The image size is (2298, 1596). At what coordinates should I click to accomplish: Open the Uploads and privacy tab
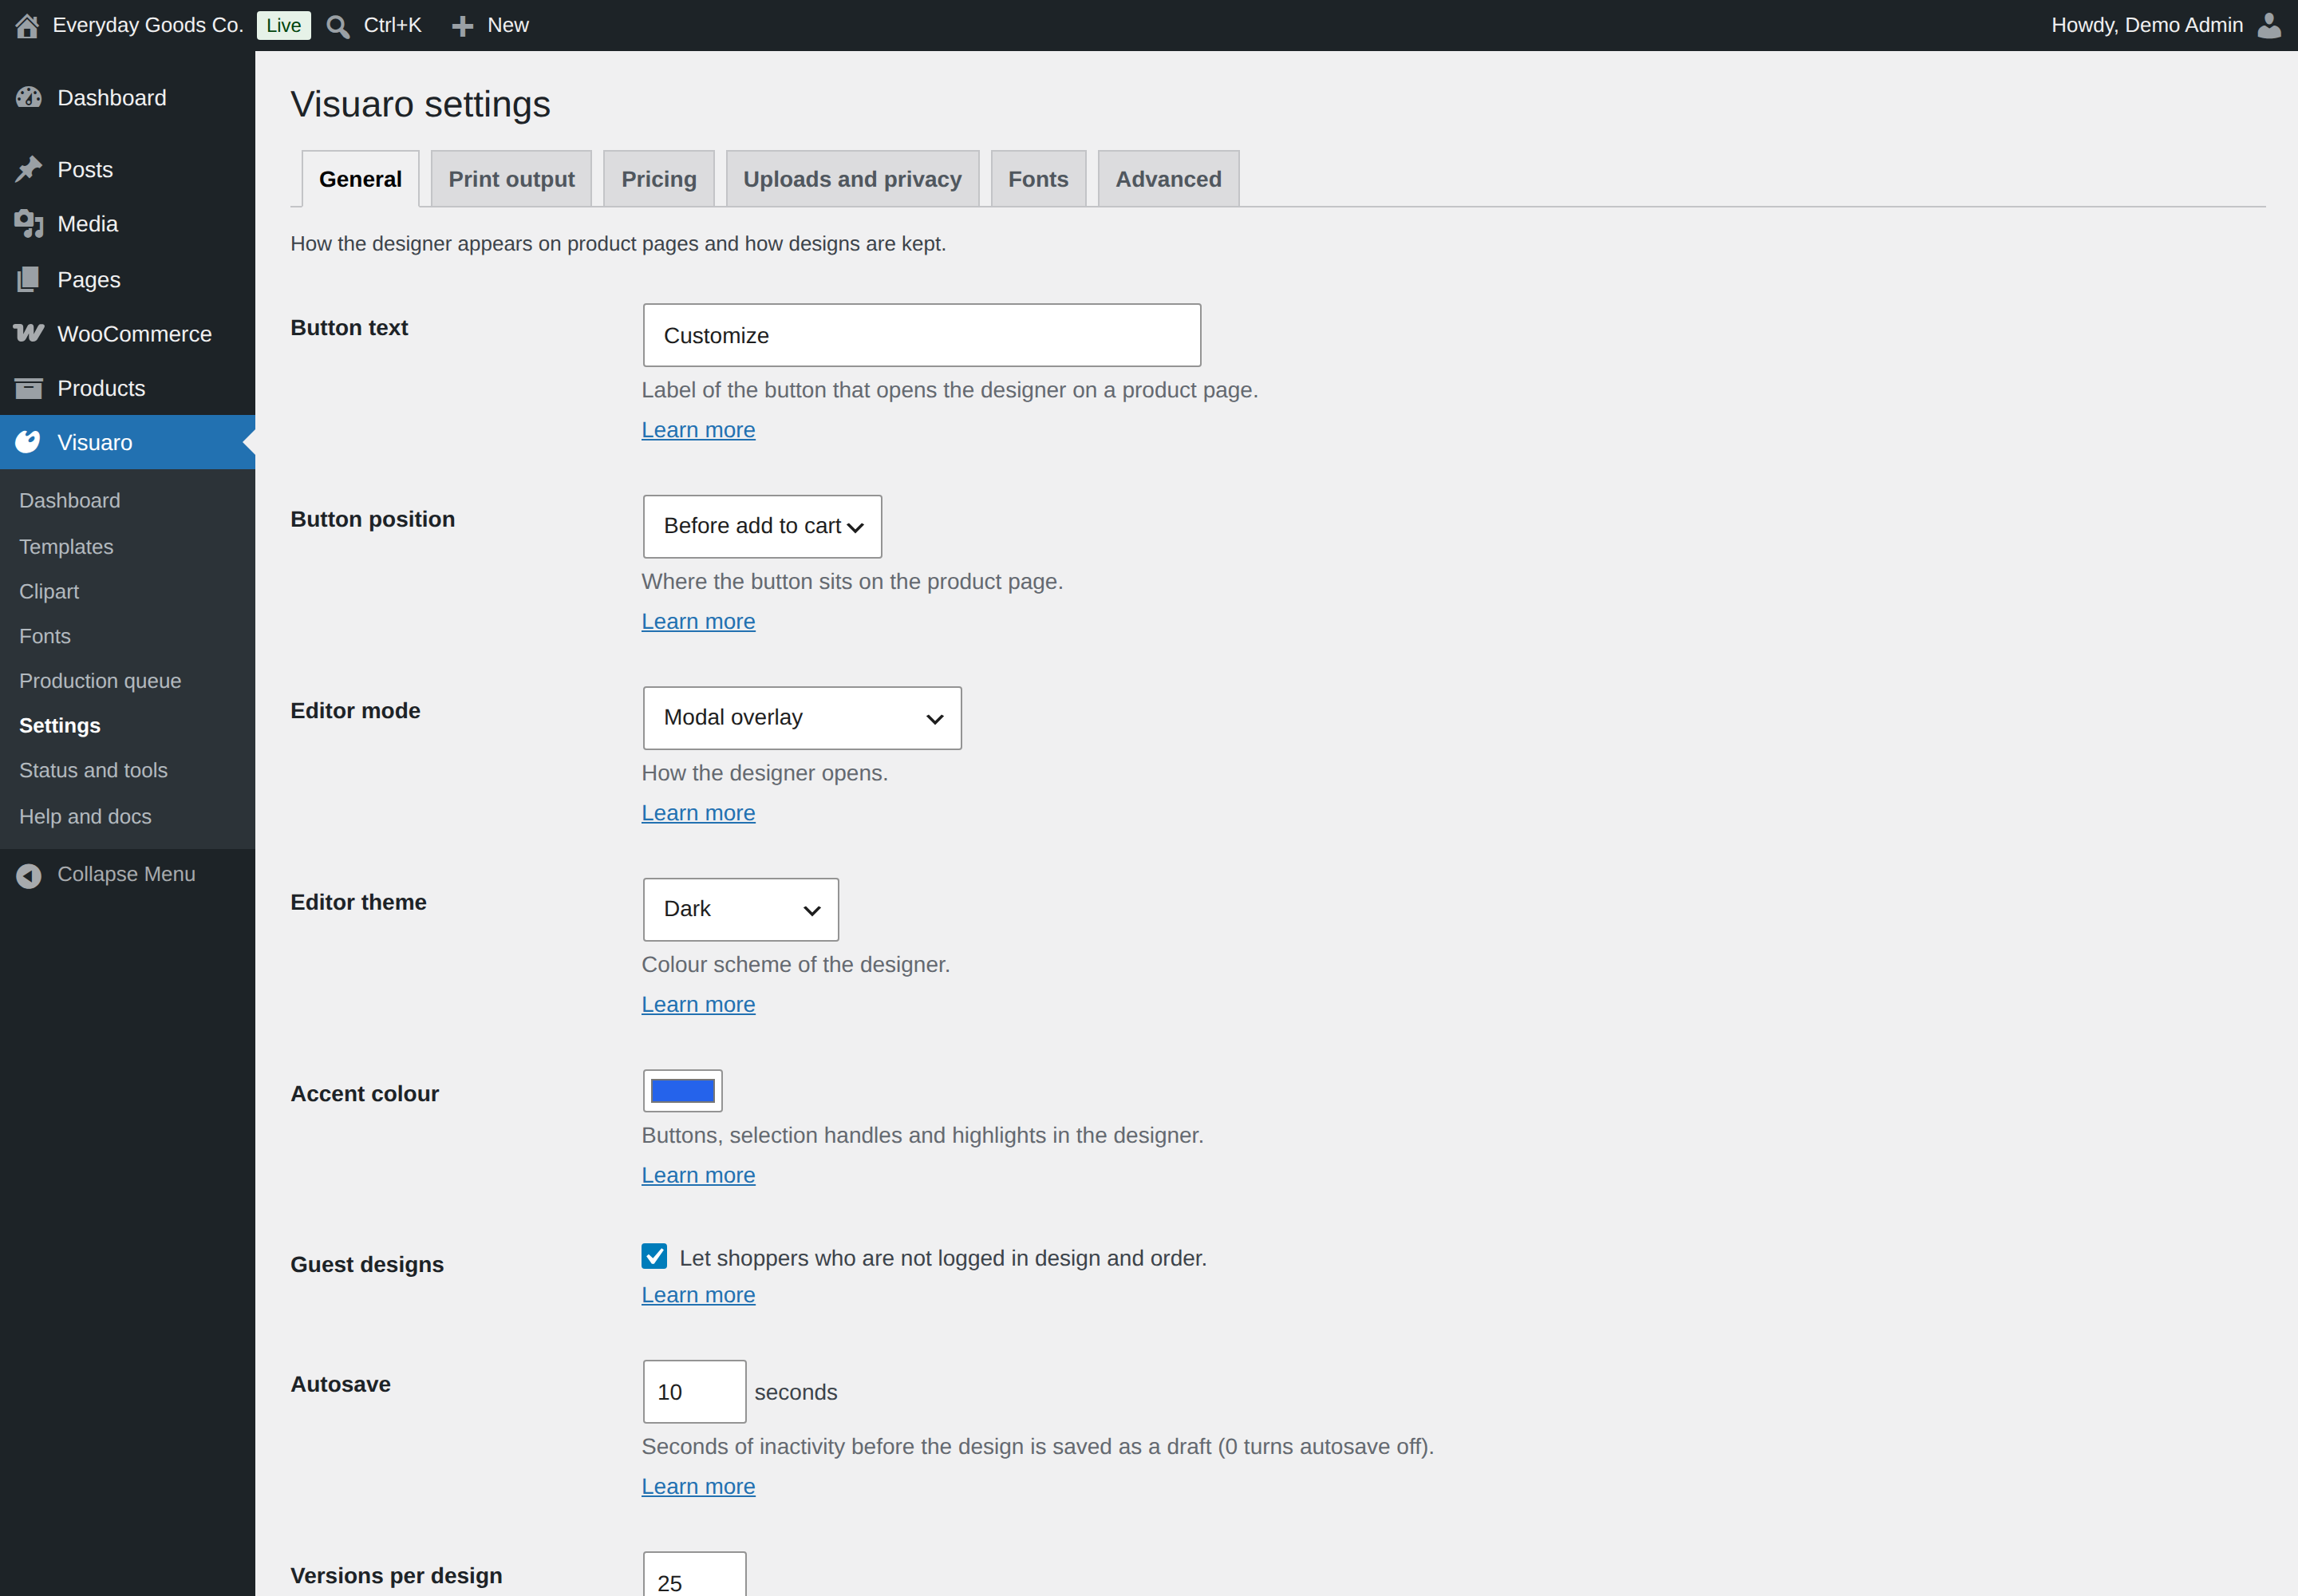click(852, 179)
